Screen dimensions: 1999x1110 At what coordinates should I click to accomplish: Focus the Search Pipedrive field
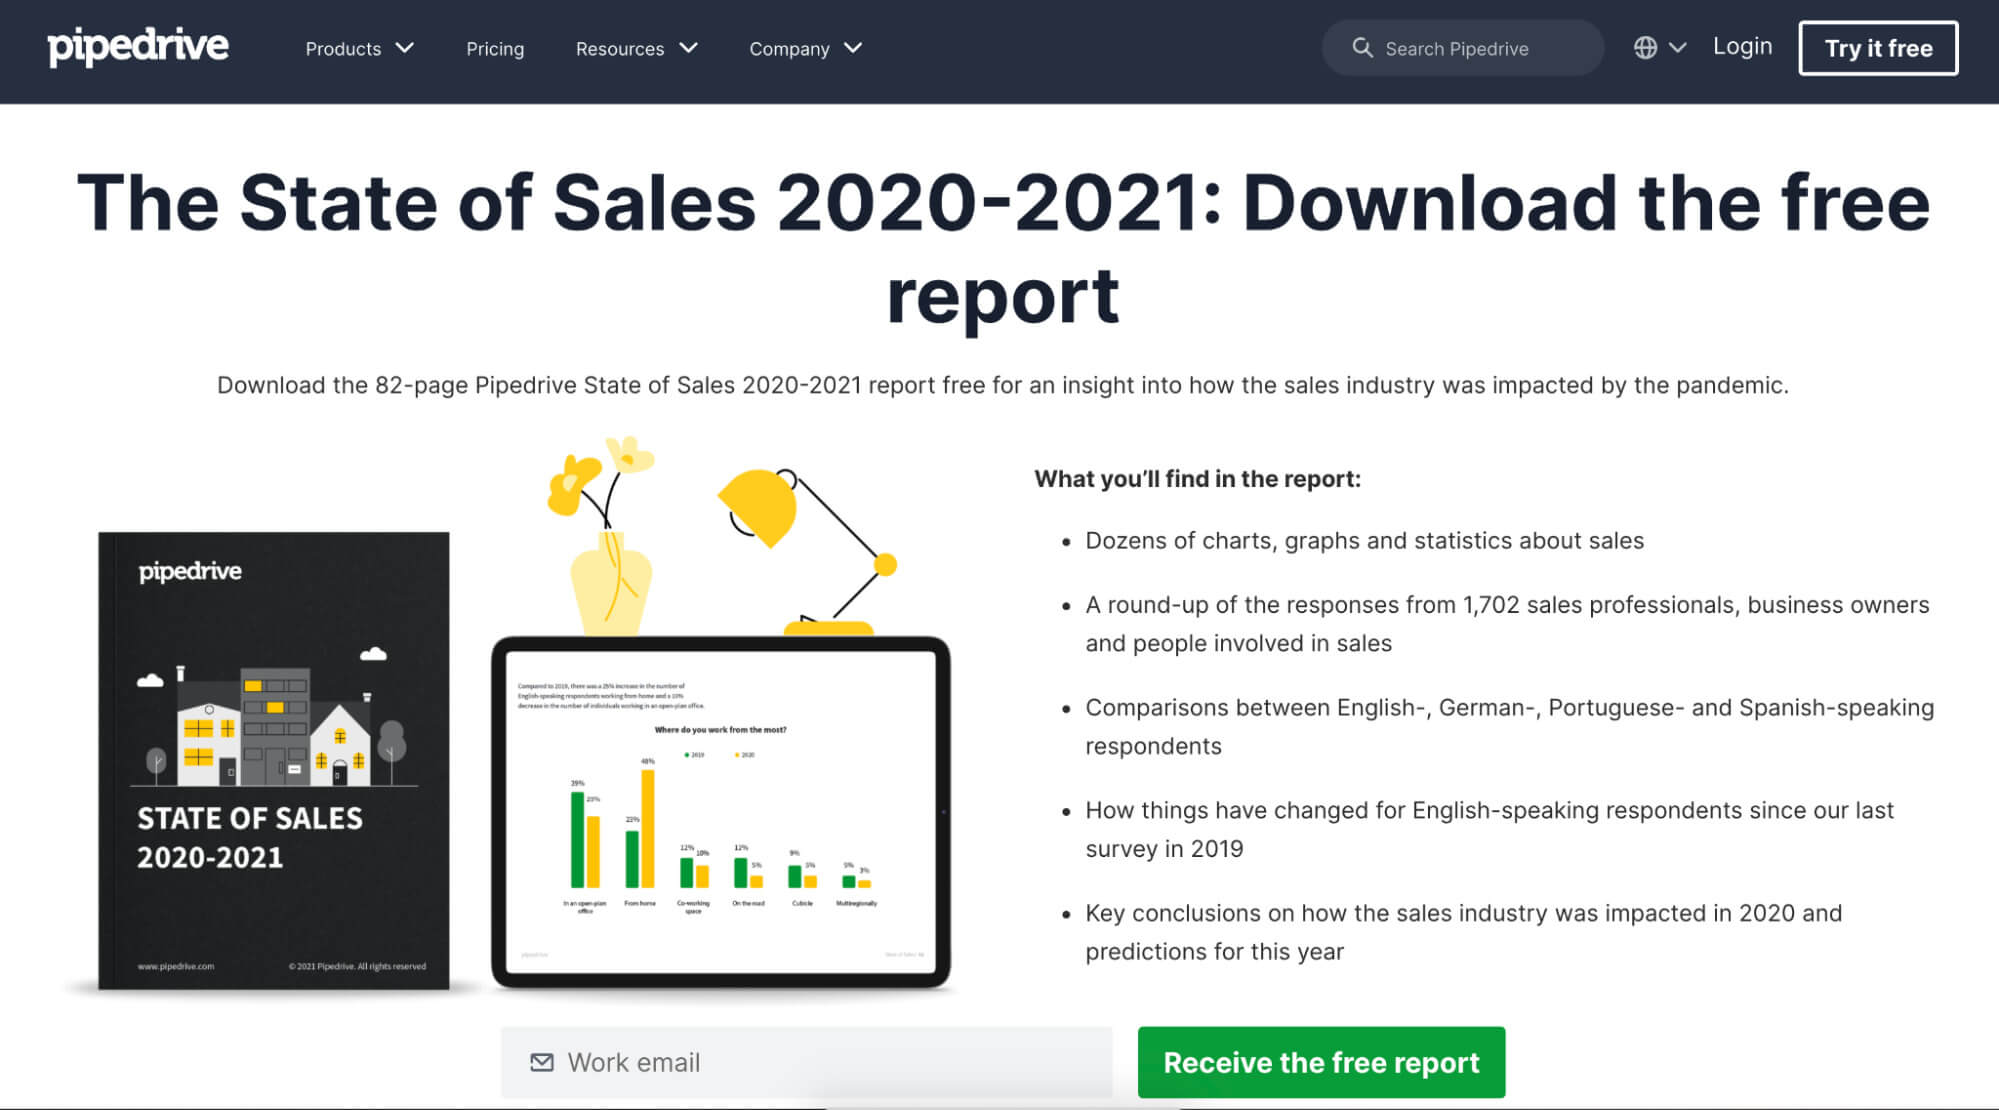tap(1463, 48)
